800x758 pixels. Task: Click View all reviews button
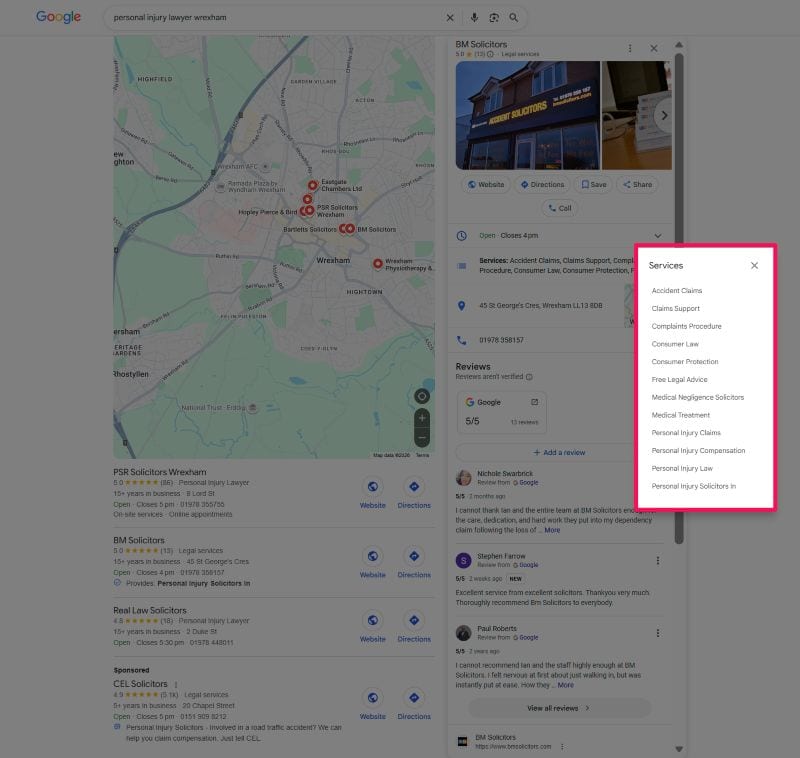click(x=559, y=708)
